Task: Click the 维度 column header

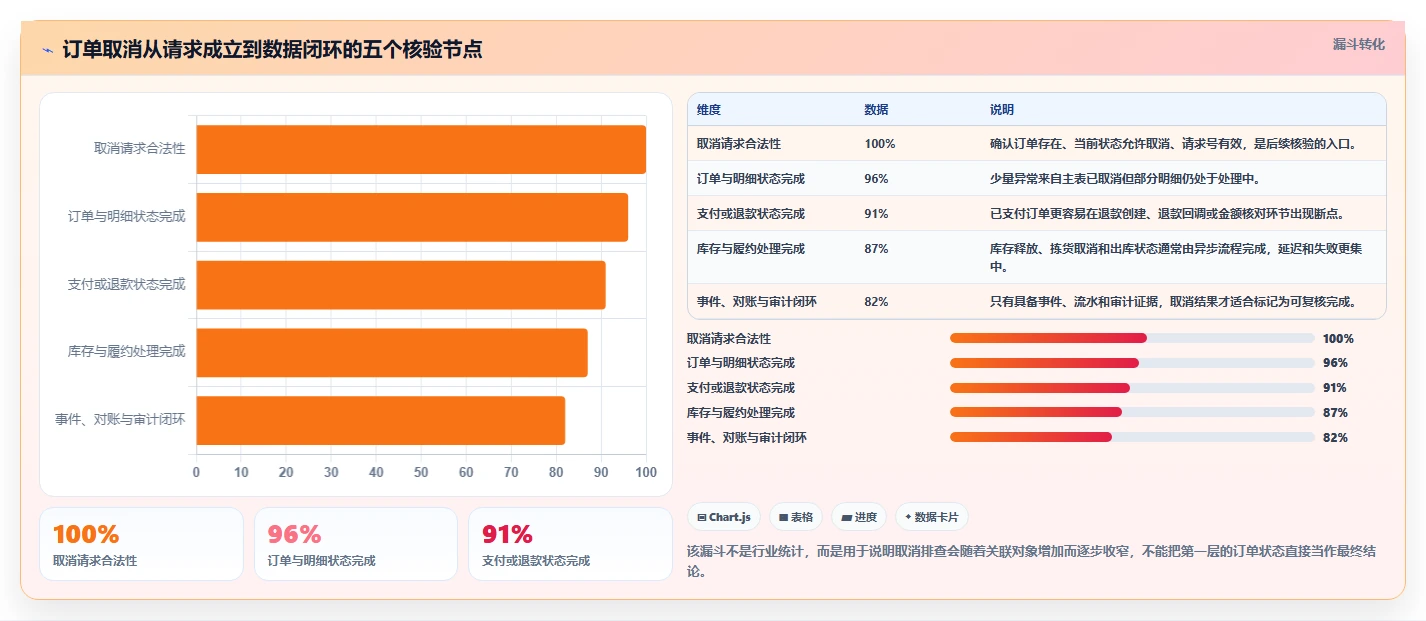Action: click(709, 109)
